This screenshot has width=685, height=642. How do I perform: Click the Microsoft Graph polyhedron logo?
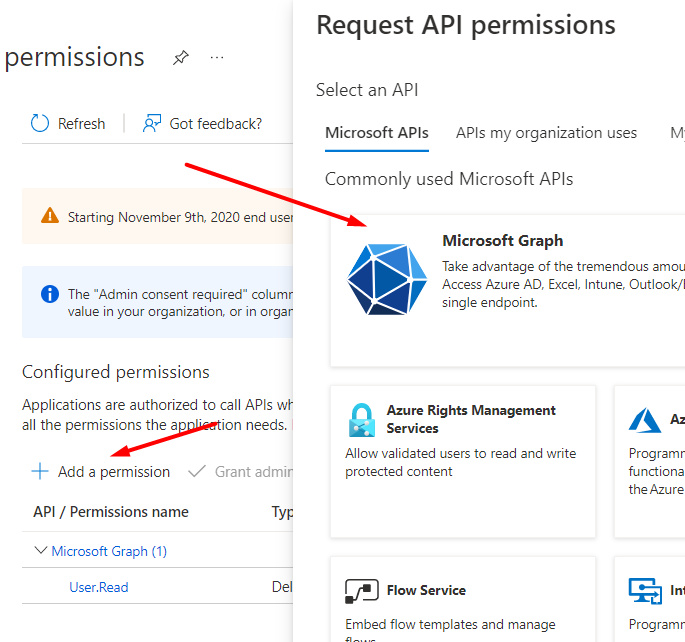(x=387, y=280)
